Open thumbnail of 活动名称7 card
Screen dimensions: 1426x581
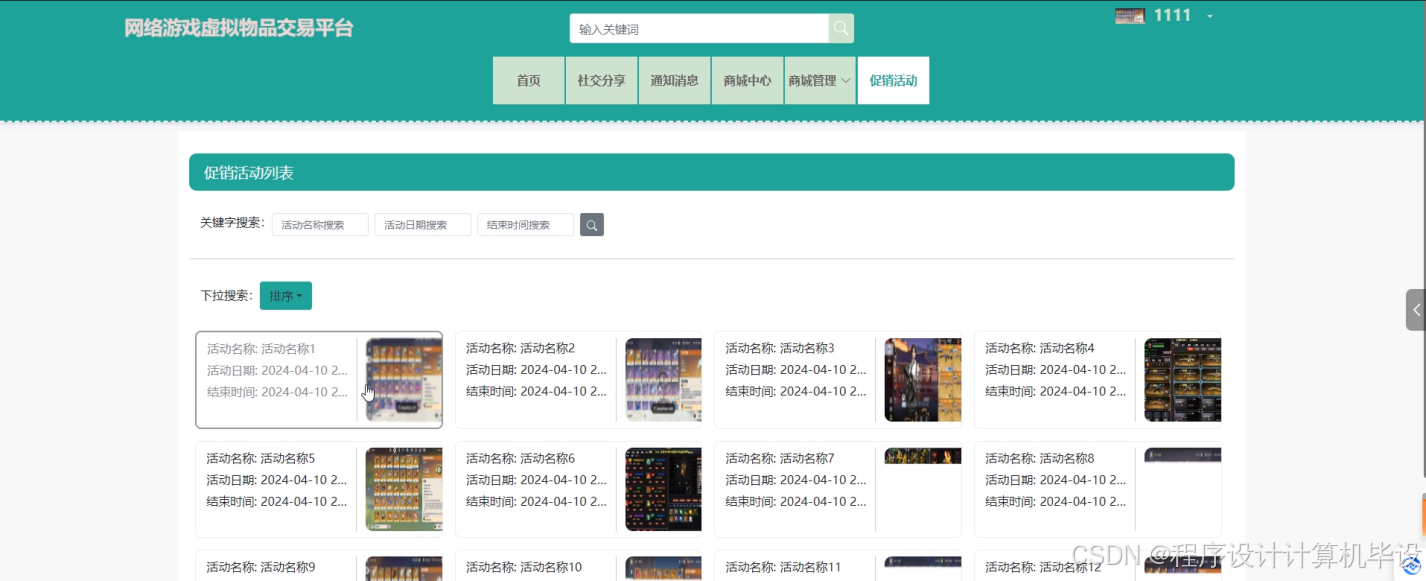coord(923,456)
